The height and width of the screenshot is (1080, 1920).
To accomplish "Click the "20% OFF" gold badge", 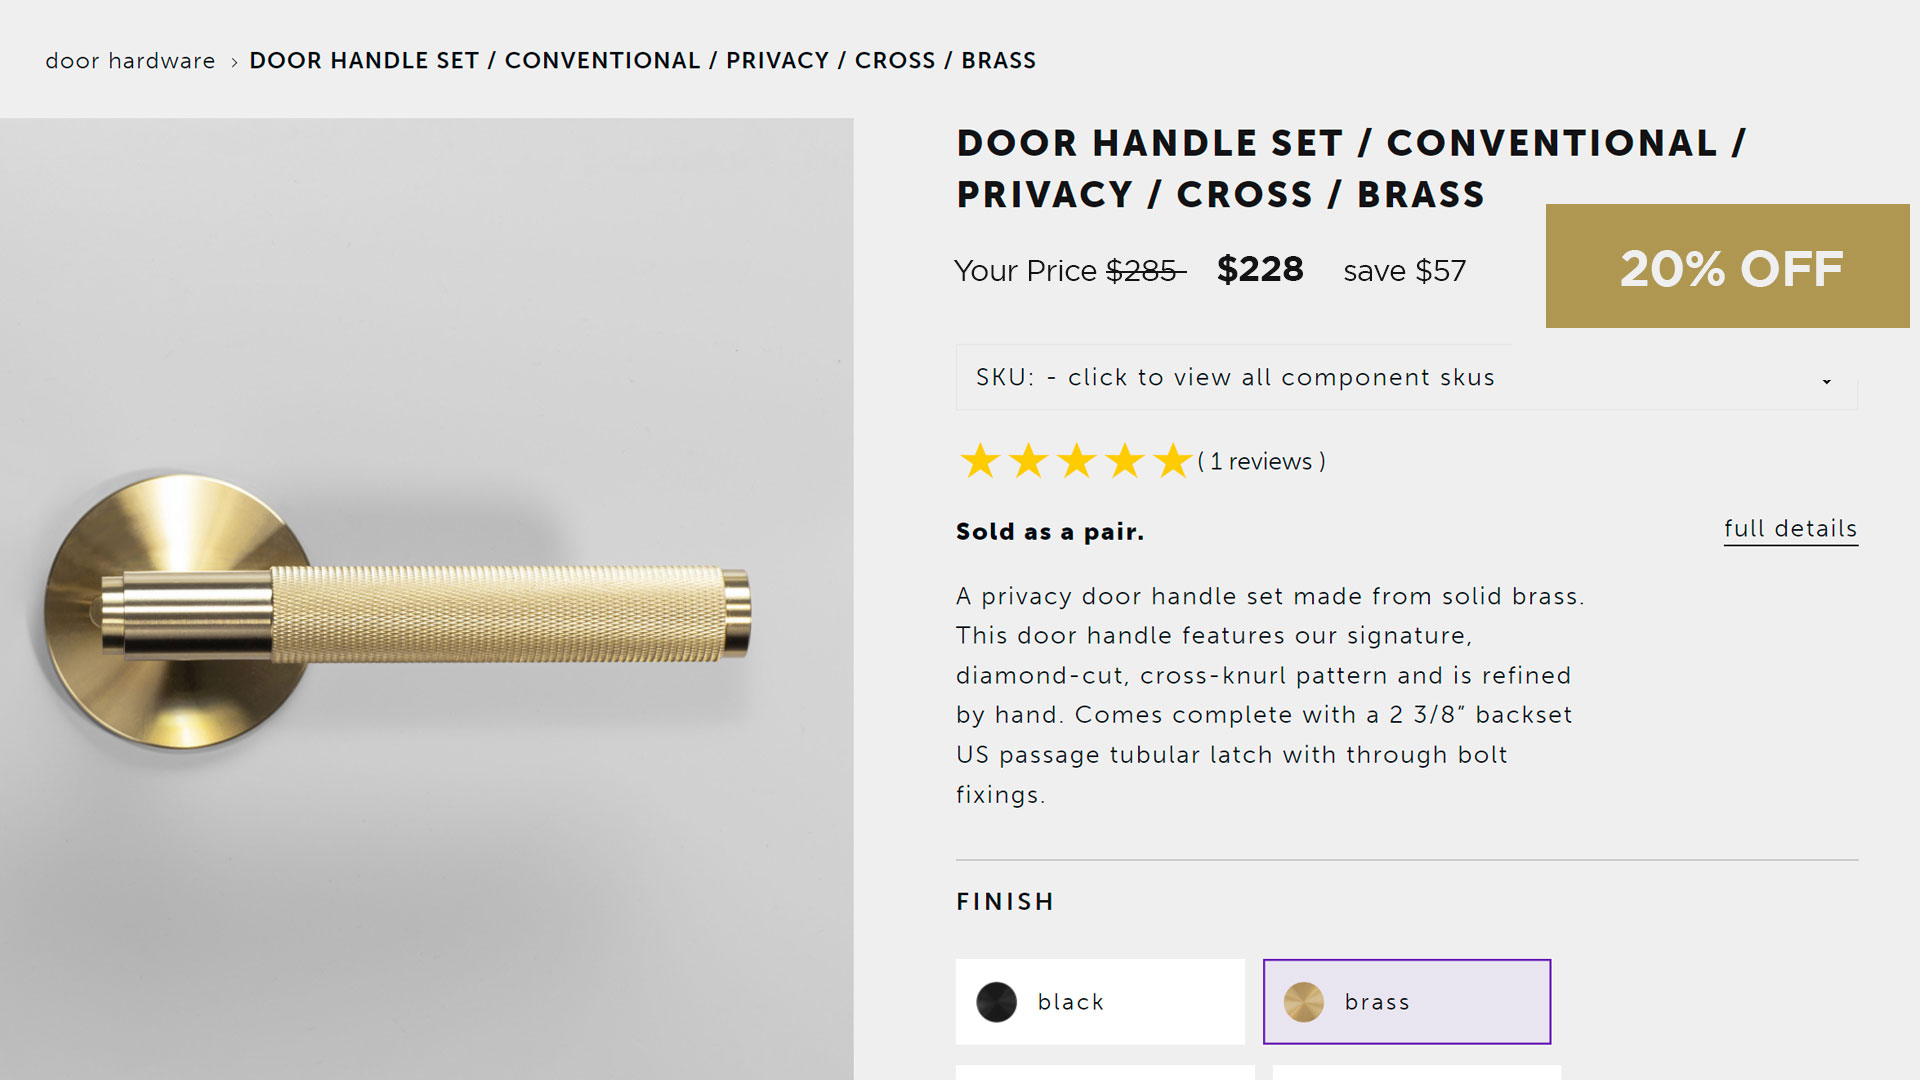I will point(1727,267).
